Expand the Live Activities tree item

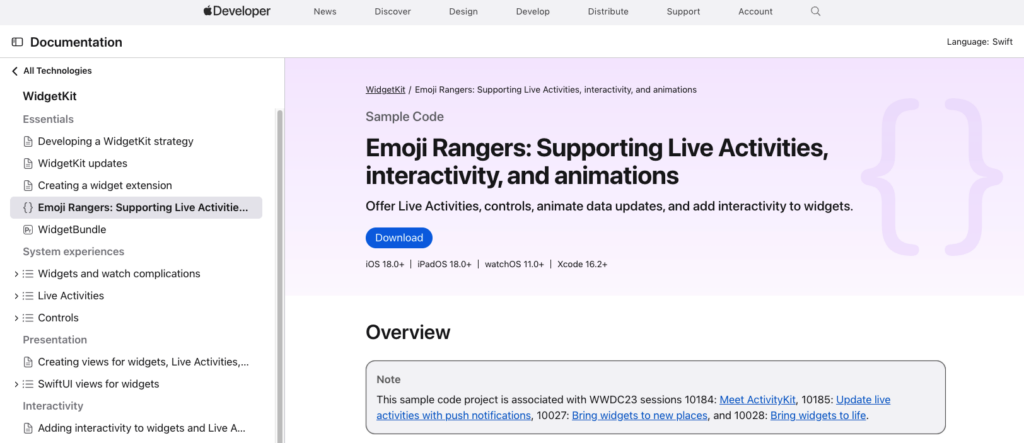pos(16,296)
